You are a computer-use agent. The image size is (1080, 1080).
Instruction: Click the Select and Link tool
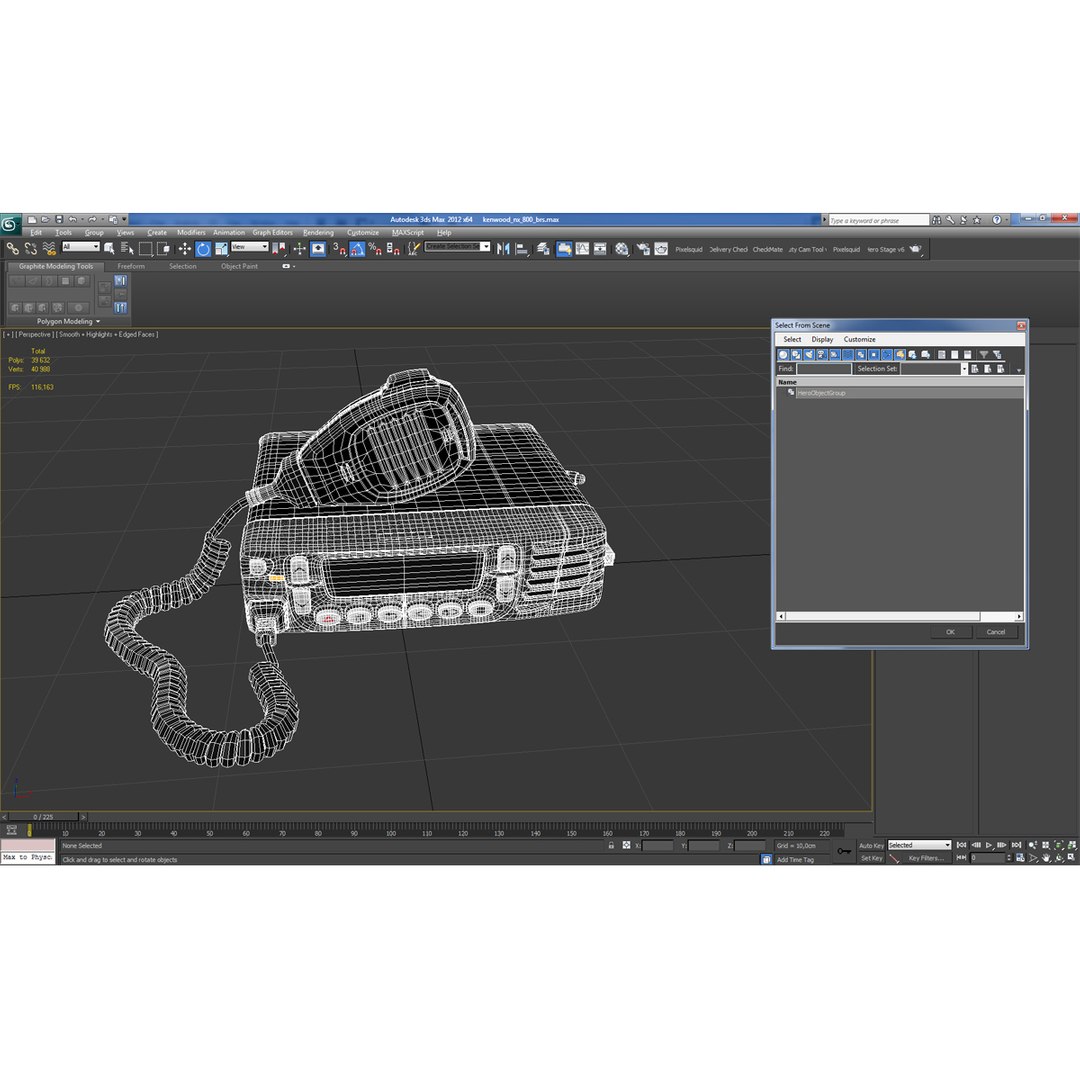12,249
